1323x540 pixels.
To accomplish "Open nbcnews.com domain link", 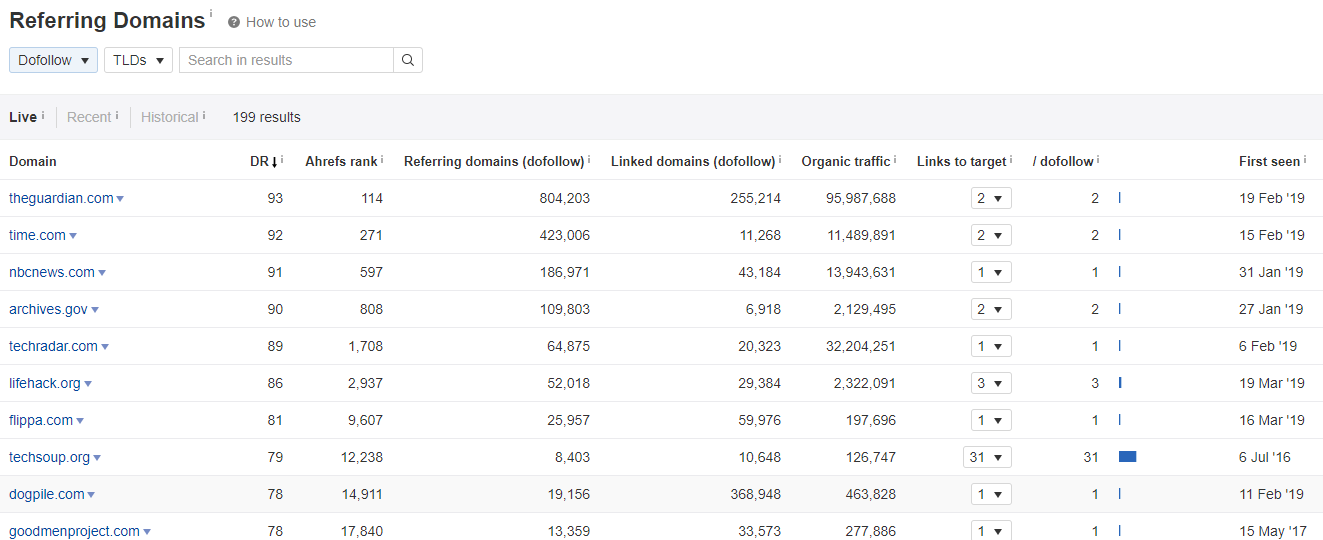I will coord(52,272).
